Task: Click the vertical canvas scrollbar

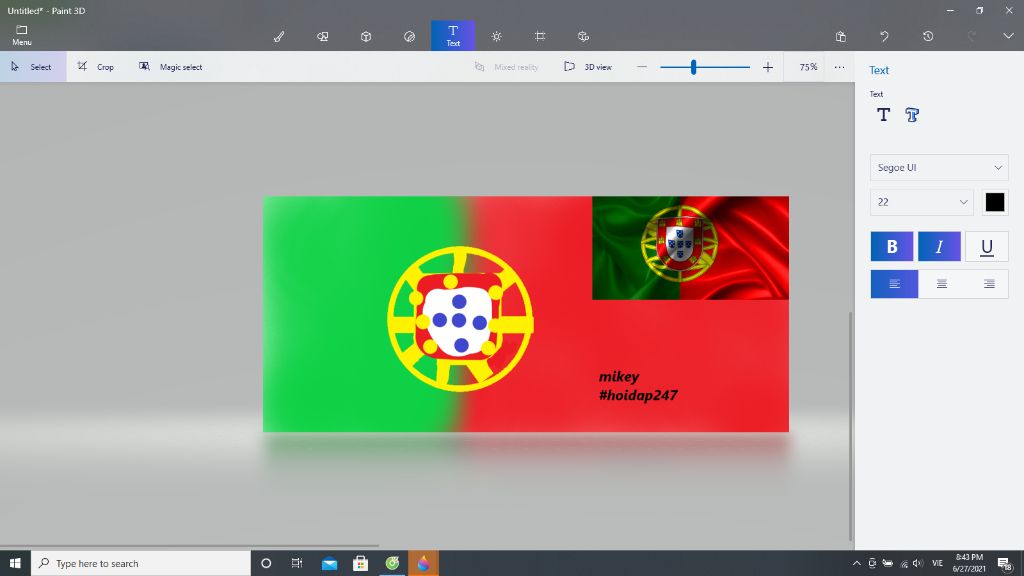Action: pyautogui.click(x=850, y=426)
